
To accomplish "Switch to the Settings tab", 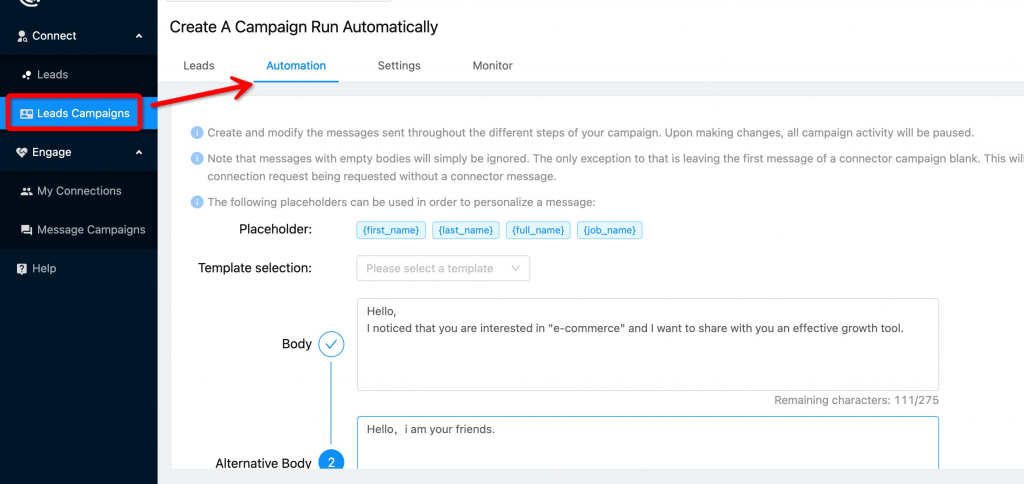I will point(399,66).
